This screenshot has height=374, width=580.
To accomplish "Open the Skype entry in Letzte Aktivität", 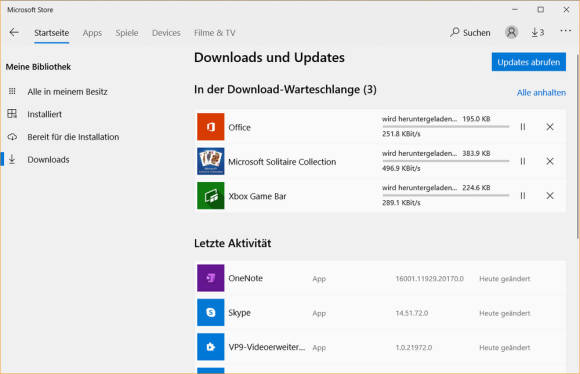I will [380, 313].
